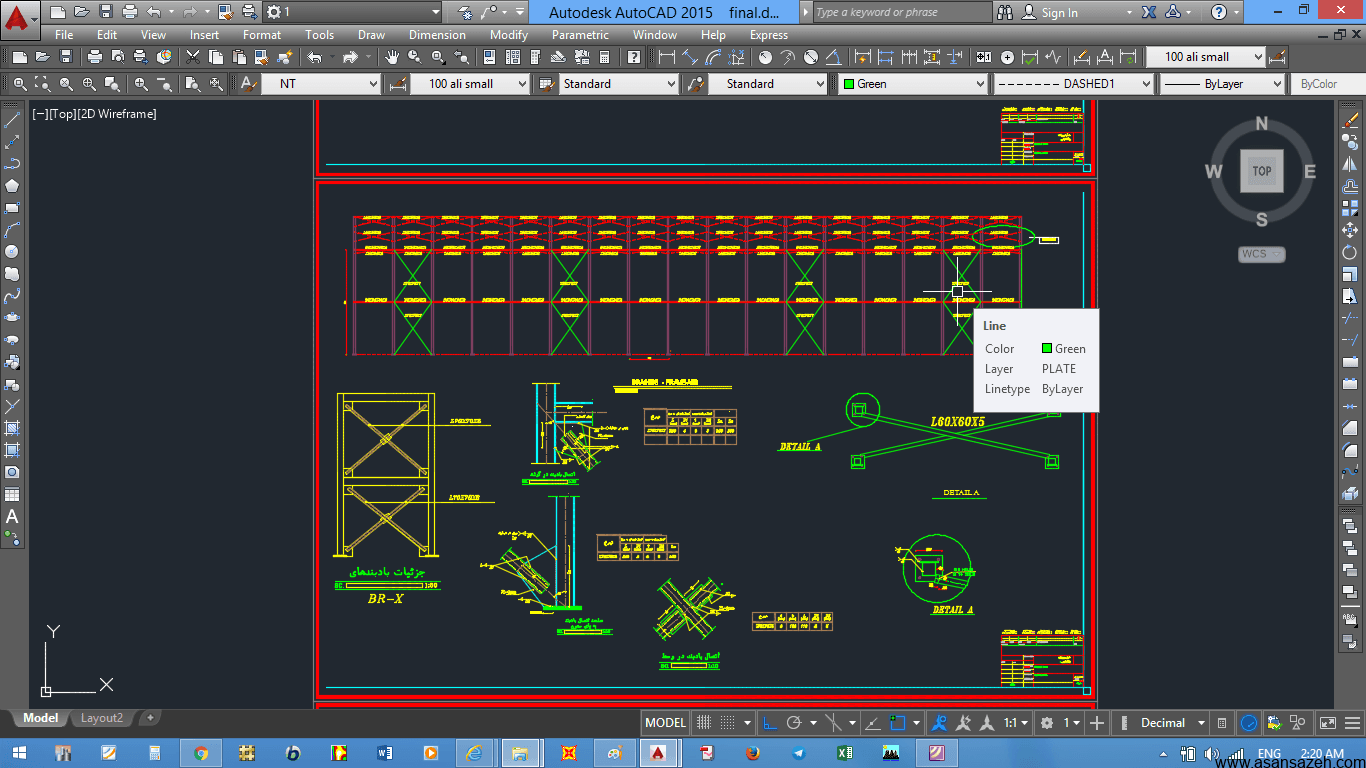Open Firefox from the Windows taskbar
The width and height of the screenshot is (1366, 768).
pos(753,753)
